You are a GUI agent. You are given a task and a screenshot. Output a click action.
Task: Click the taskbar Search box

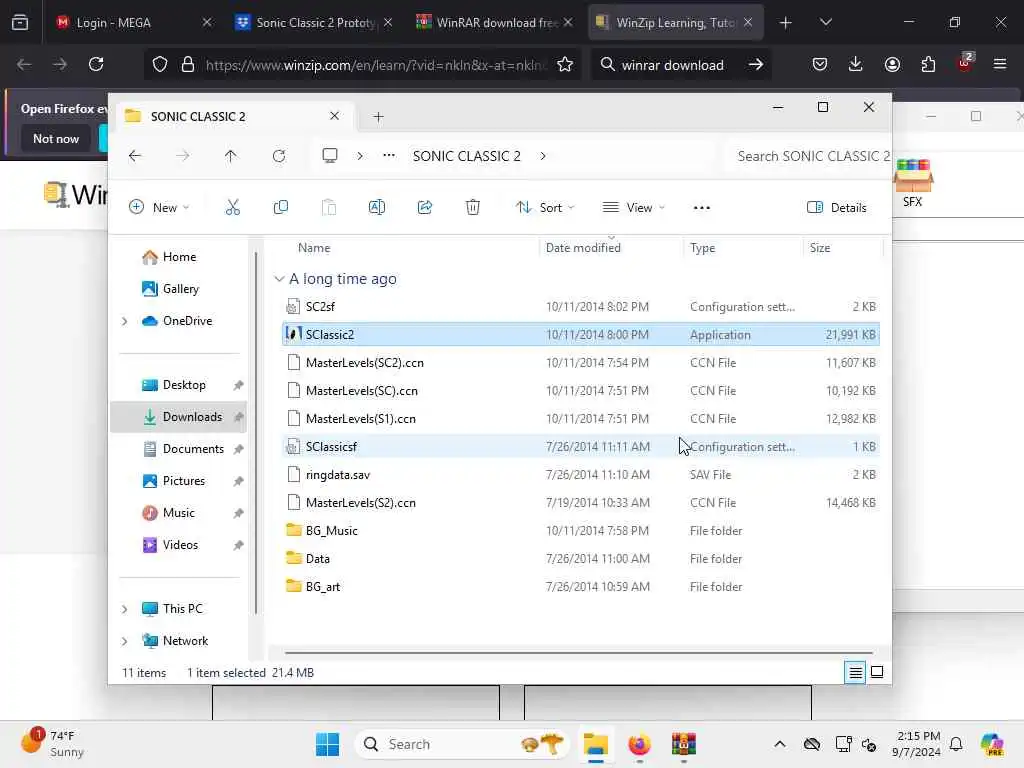462,744
